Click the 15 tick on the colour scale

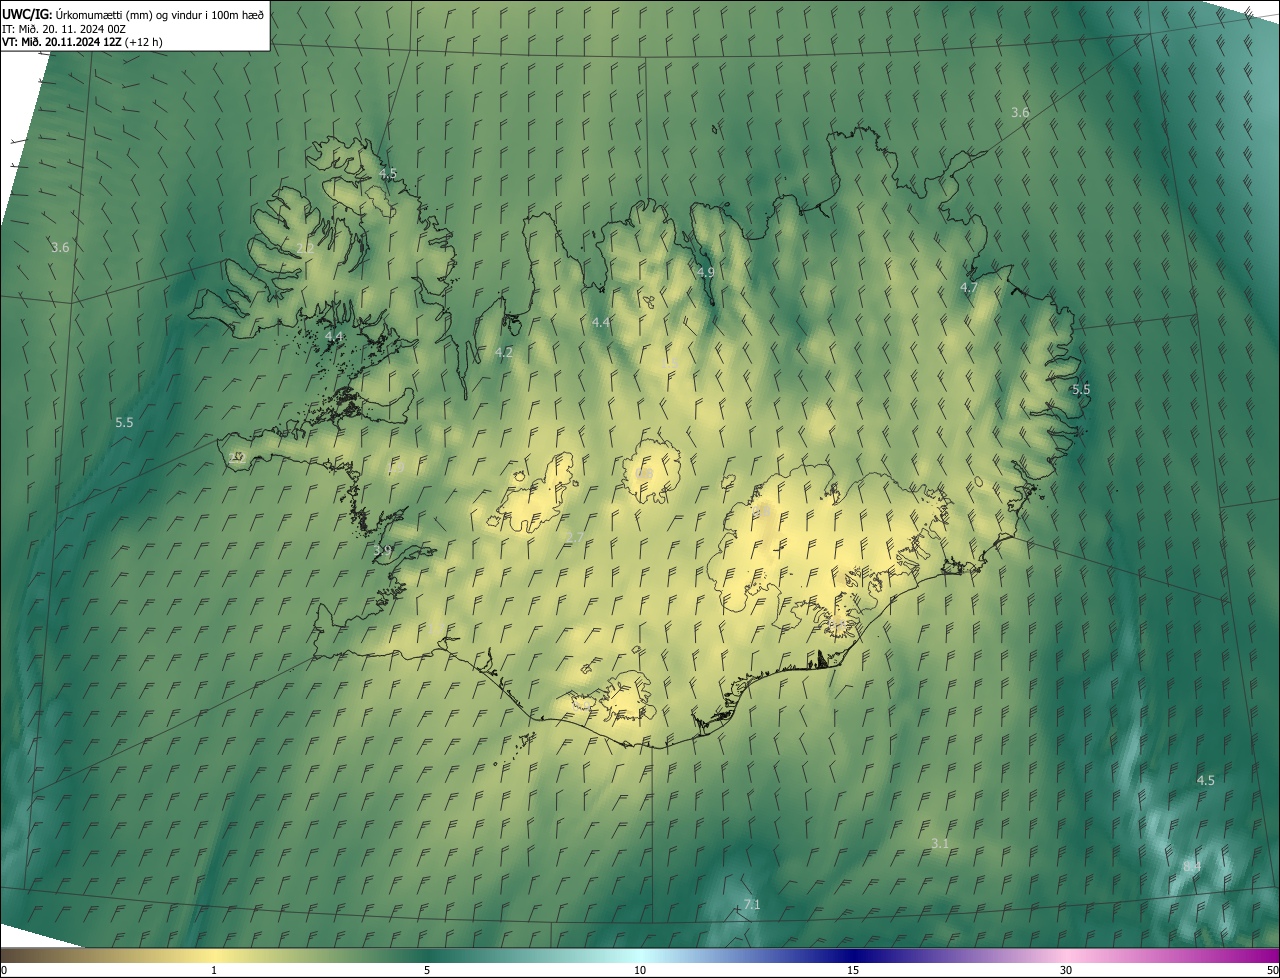point(853,970)
